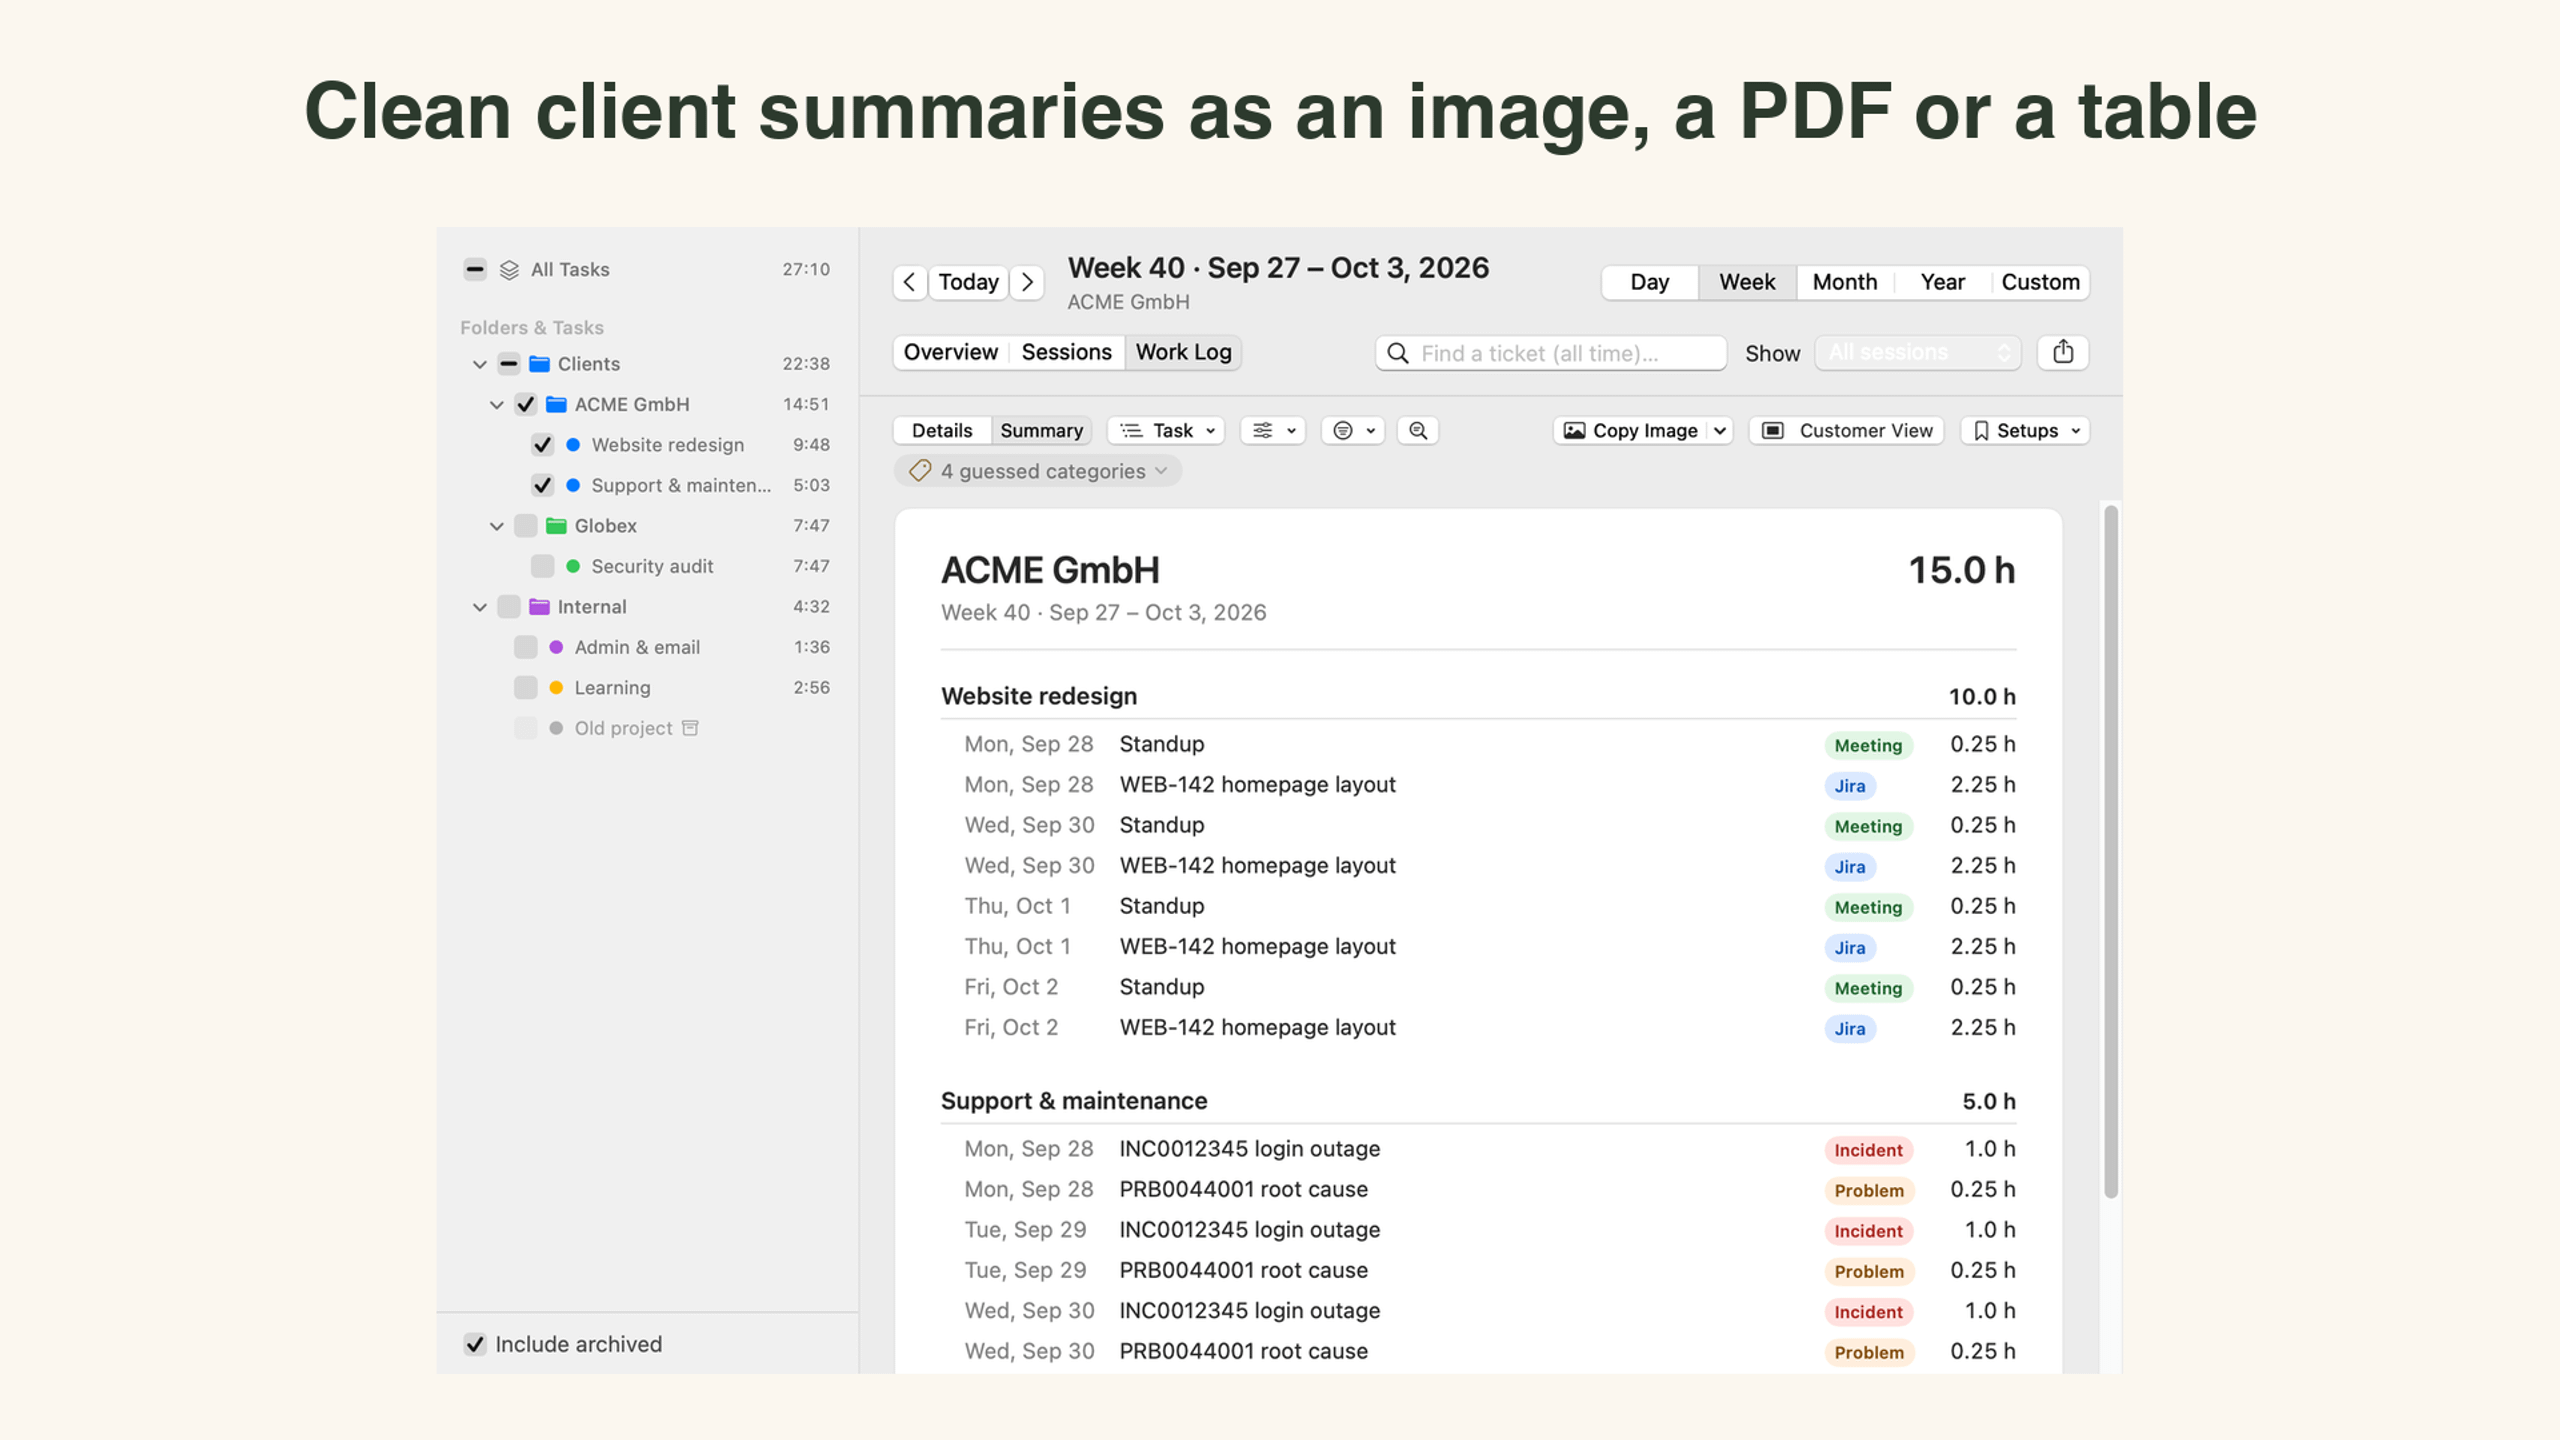
Task: Collapse the Globex folder chevron
Action: (x=497, y=526)
